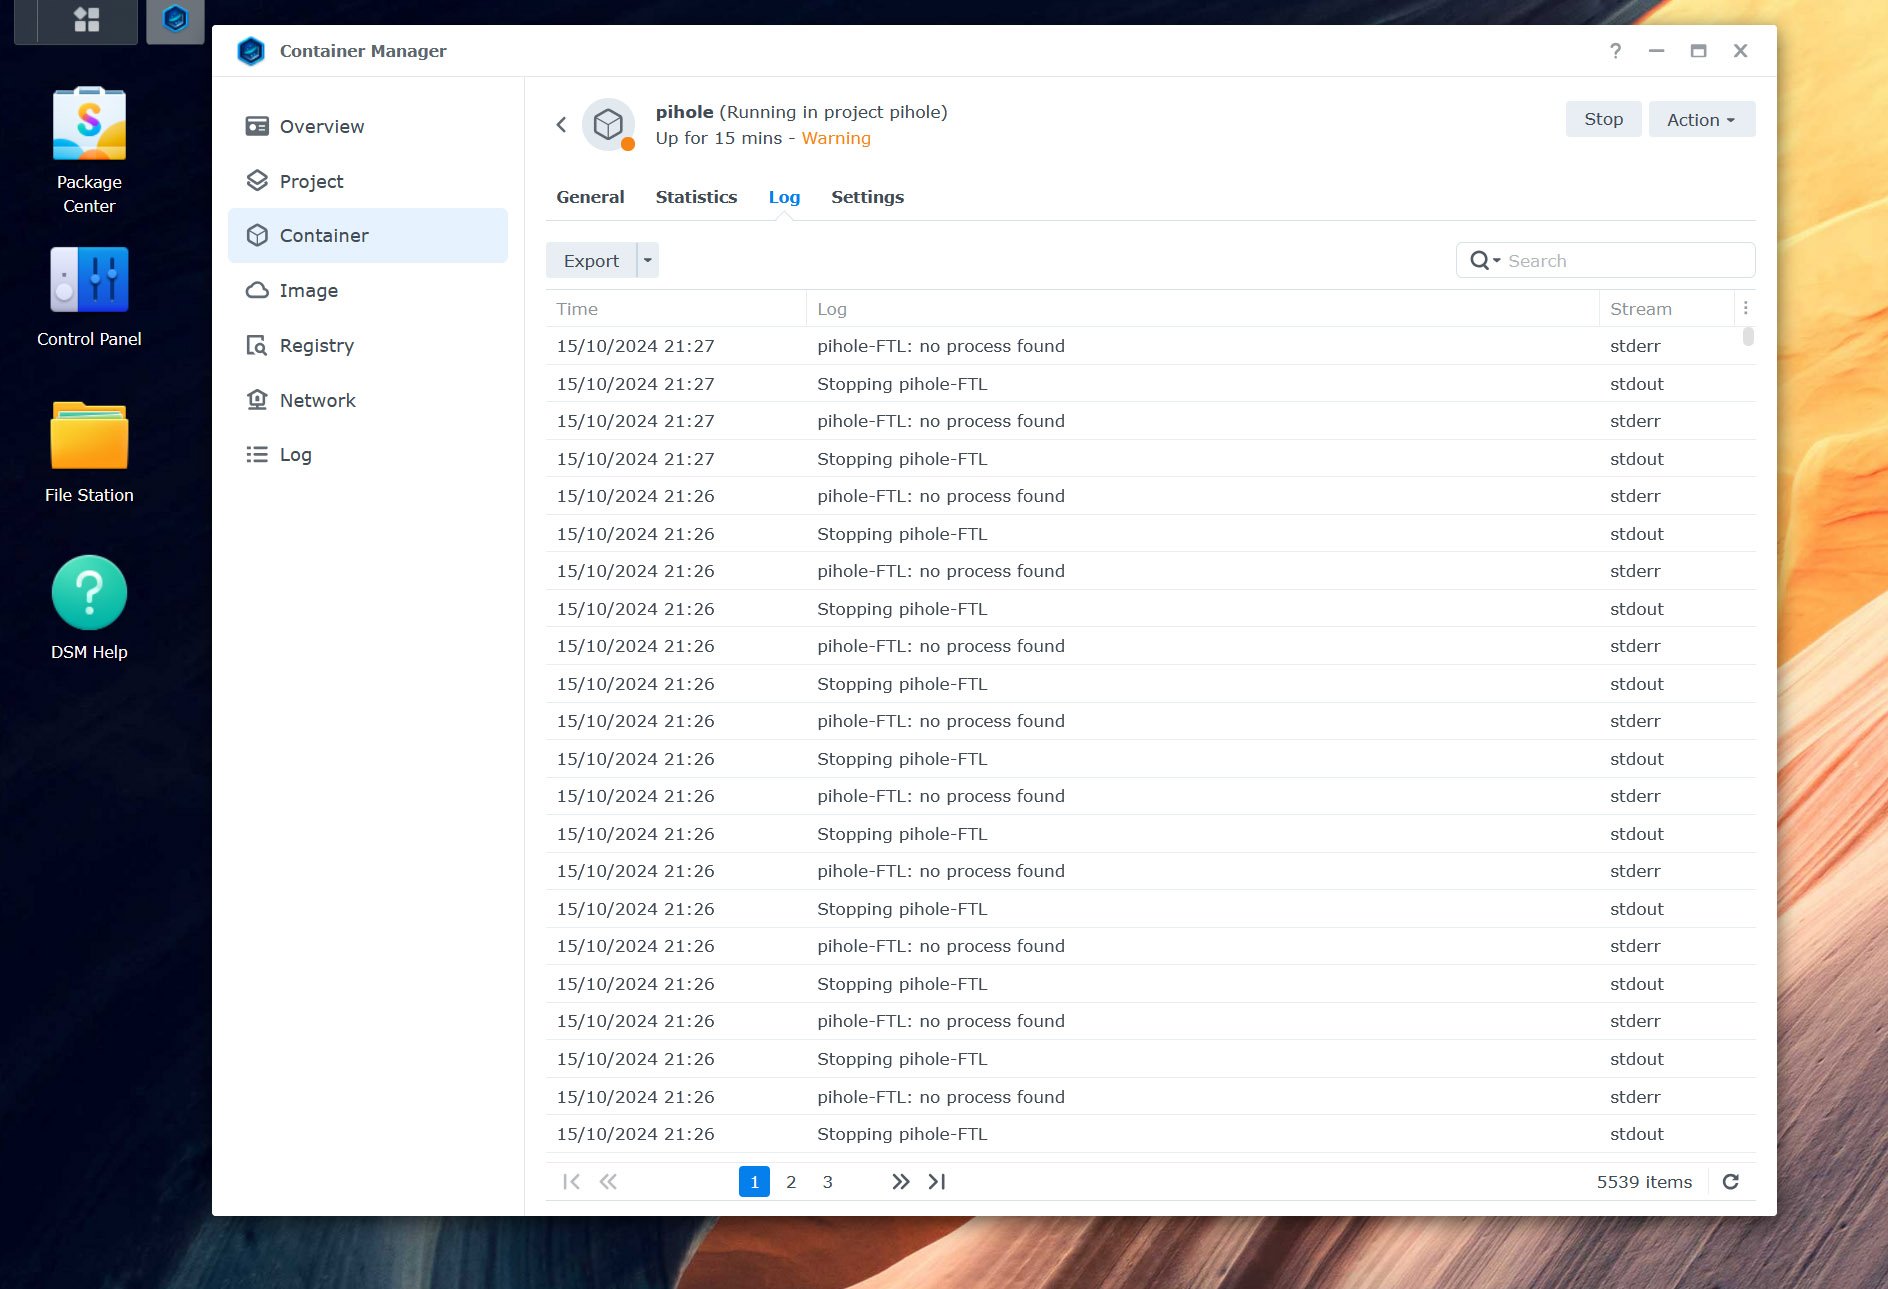
Task: Open DSM Help desktop icon
Action: 89,594
